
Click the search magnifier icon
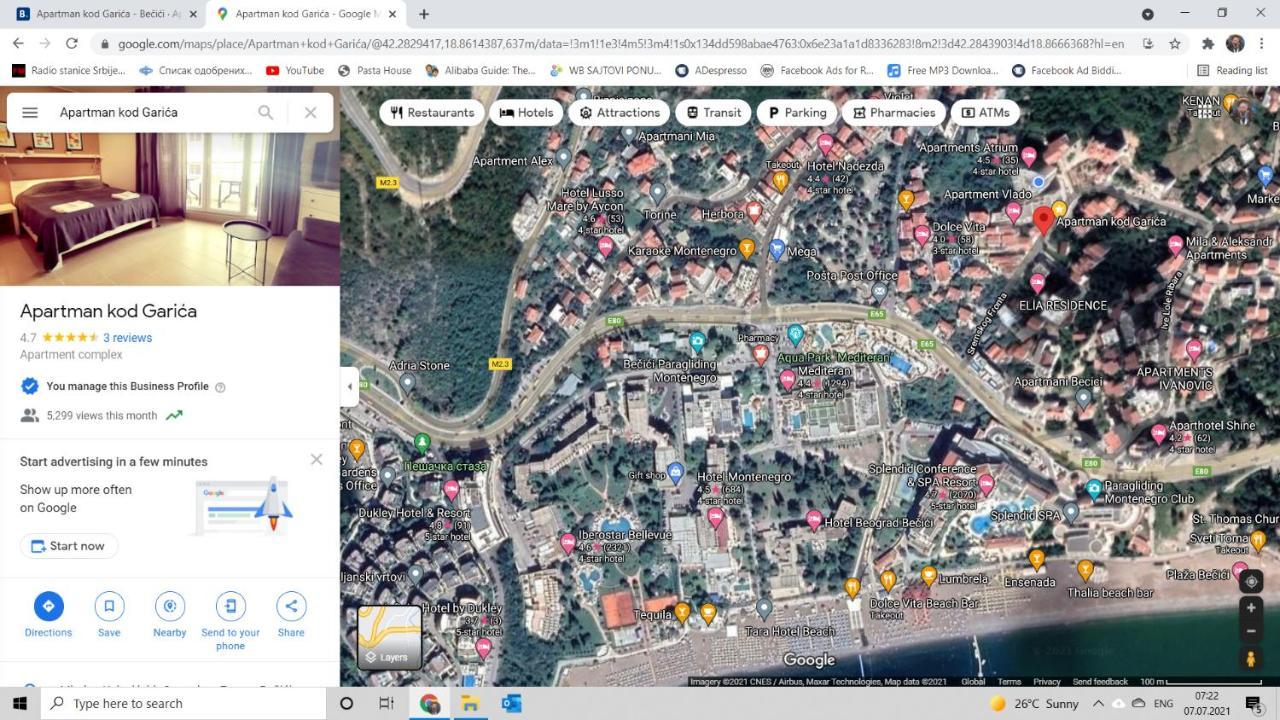point(265,112)
